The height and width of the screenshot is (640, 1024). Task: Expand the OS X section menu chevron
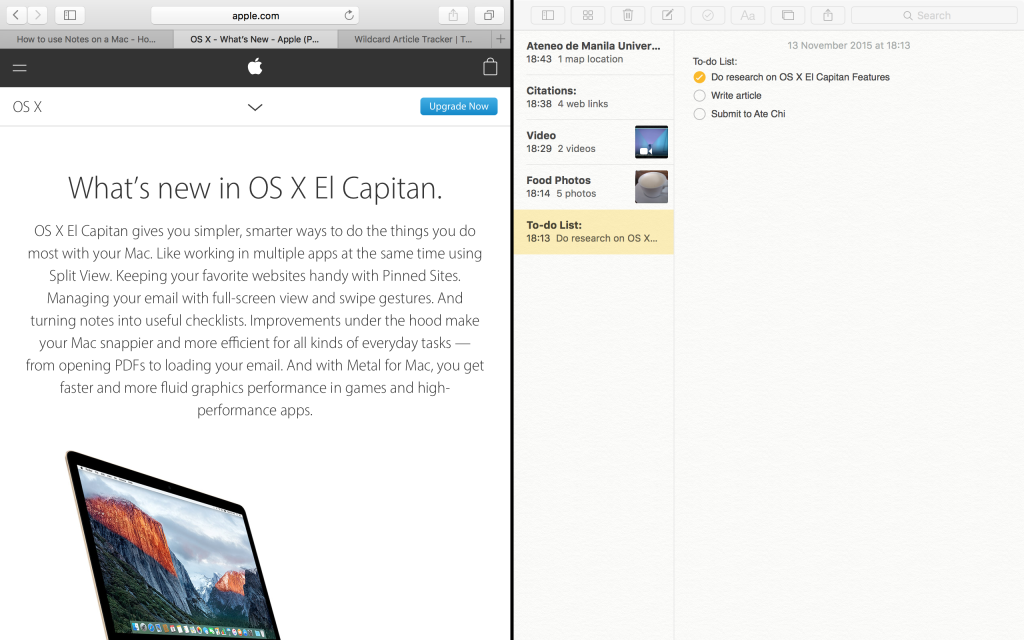(x=255, y=107)
